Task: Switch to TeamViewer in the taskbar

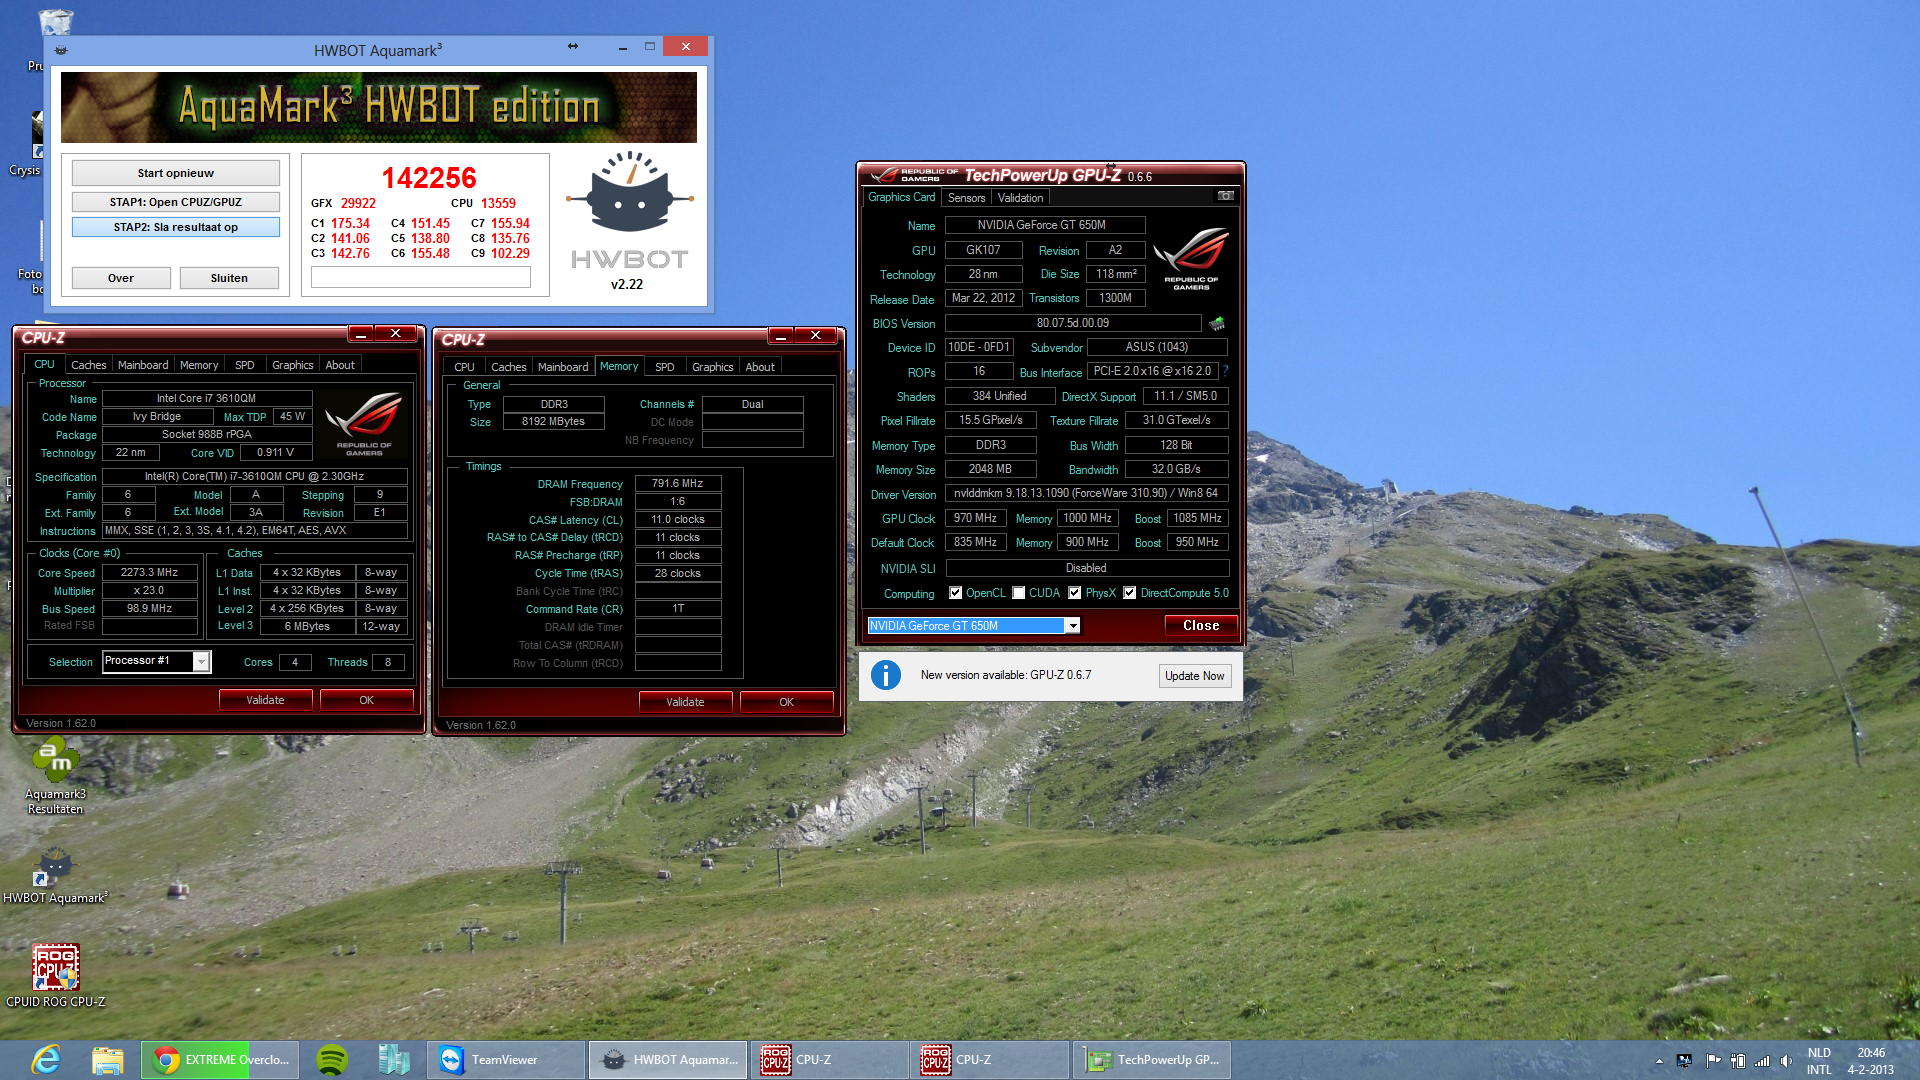Action: 506,1060
